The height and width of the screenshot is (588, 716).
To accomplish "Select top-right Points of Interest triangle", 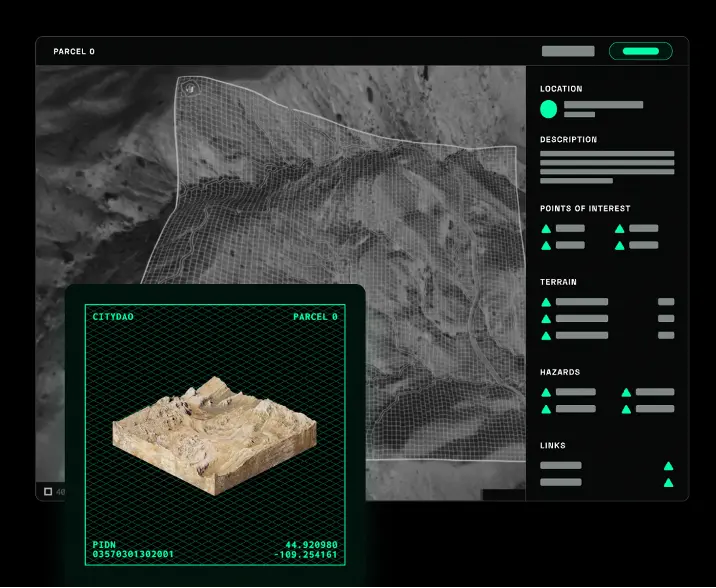I will point(619,229).
